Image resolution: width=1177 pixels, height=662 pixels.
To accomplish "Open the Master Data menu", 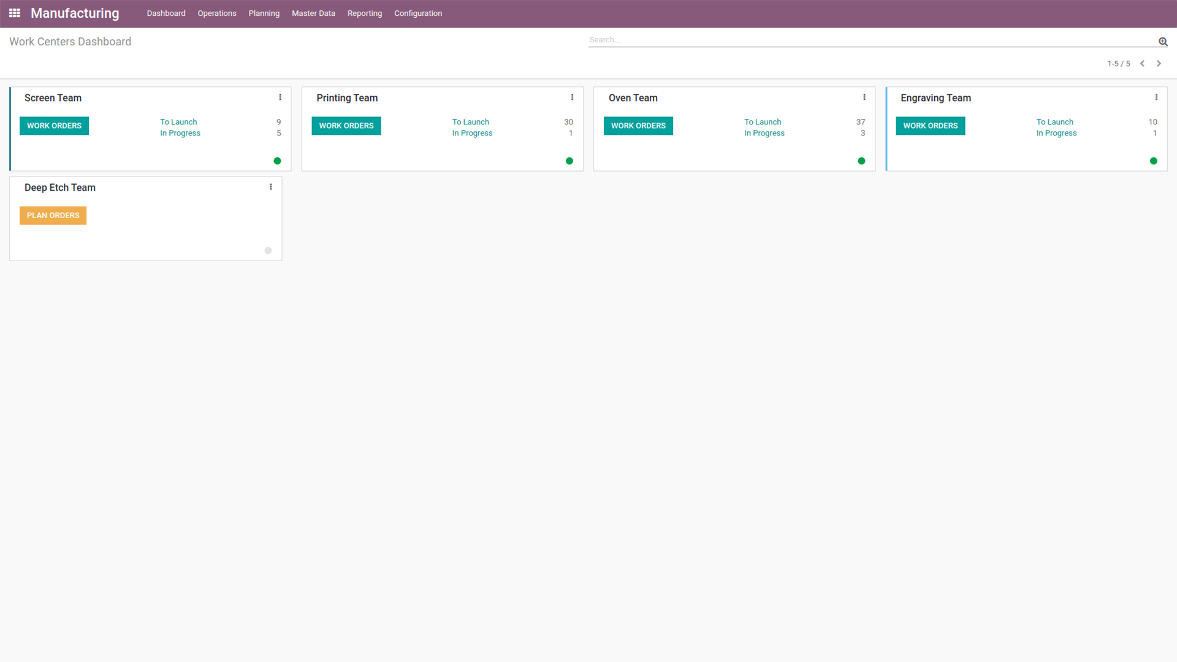I will (x=313, y=13).
